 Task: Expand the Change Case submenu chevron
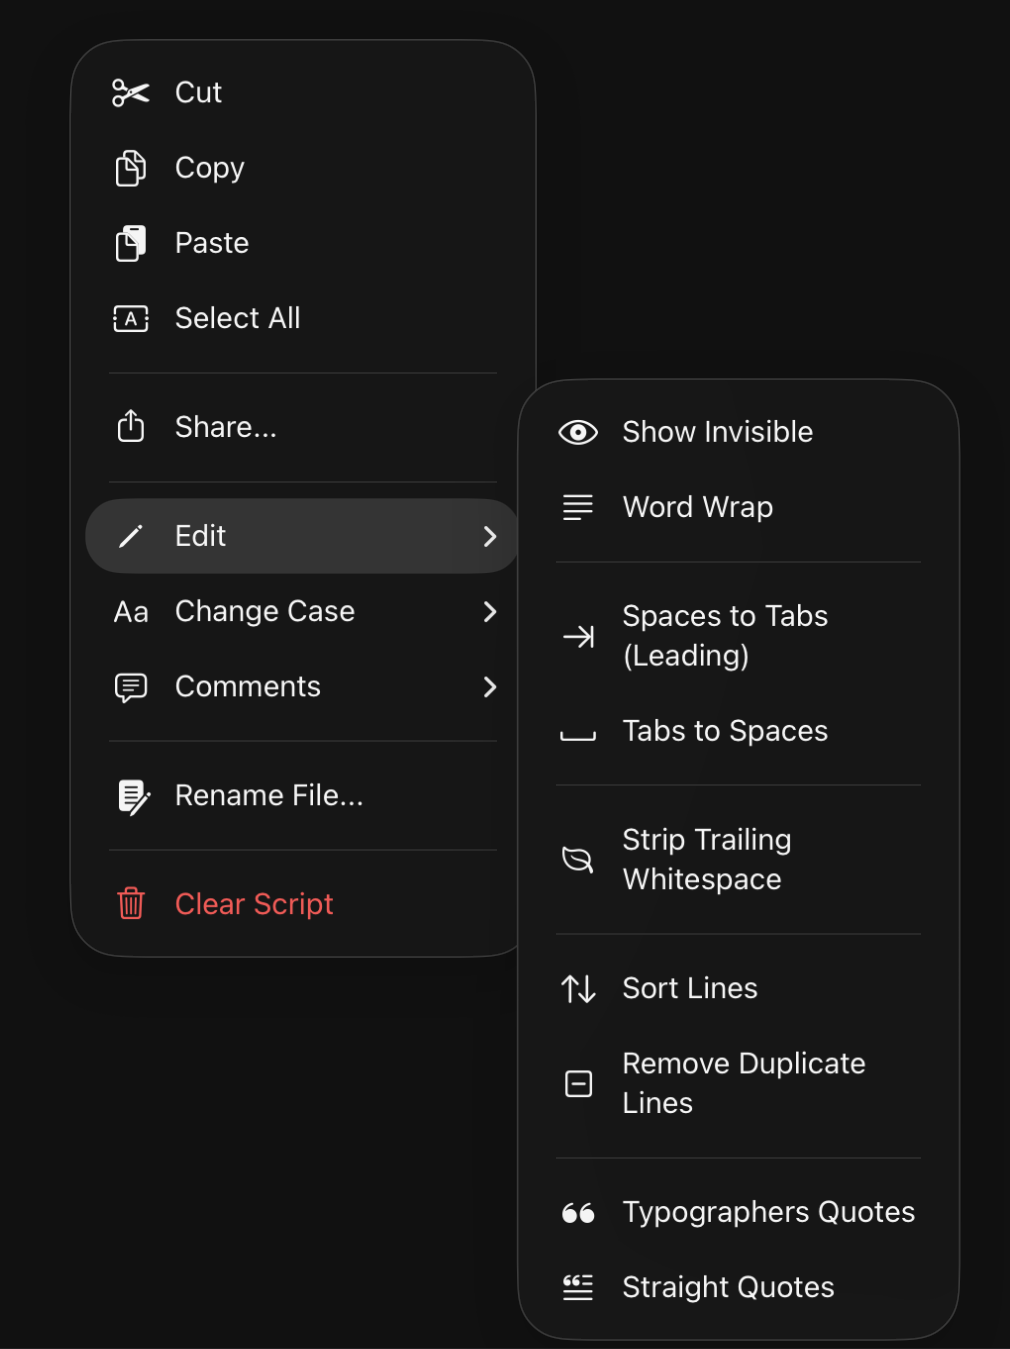(x=490, y=612)
